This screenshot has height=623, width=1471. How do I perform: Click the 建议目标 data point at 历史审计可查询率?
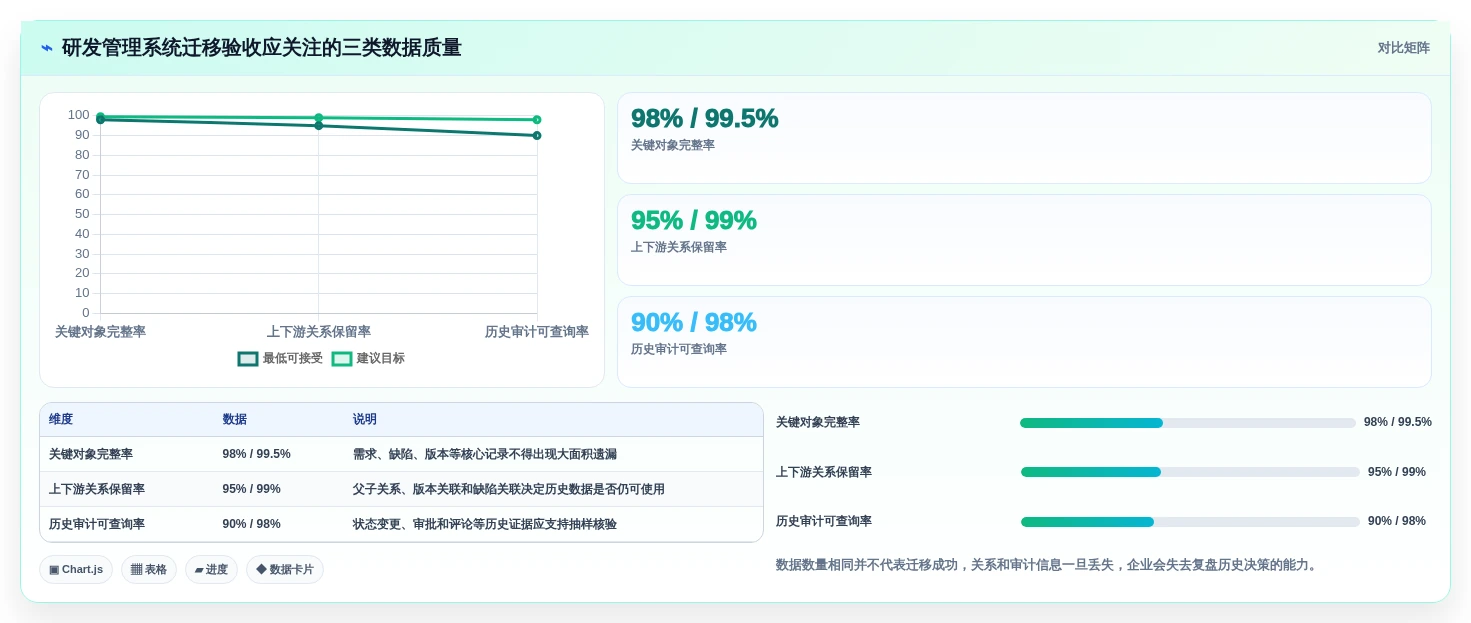click(537, 119)
